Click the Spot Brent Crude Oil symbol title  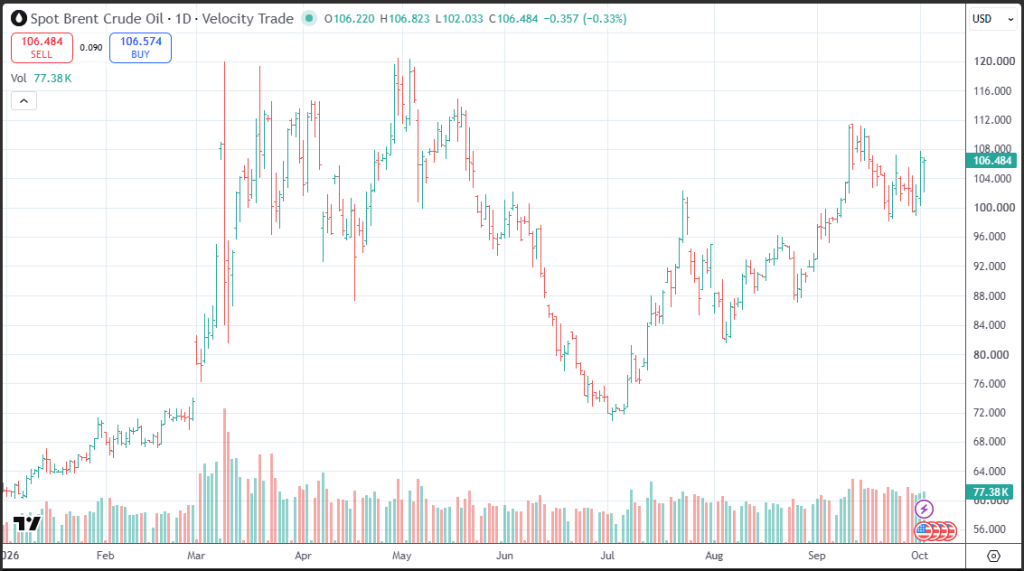tap(97, 19)
